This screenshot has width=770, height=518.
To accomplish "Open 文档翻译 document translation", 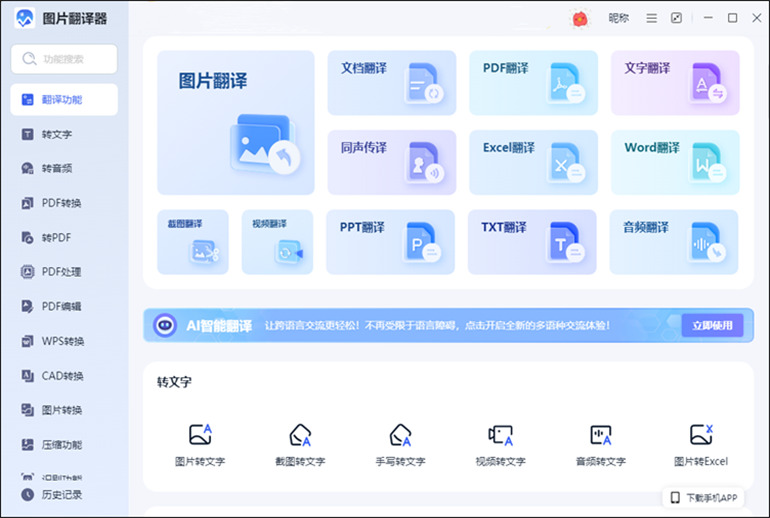I will (392, 82).
